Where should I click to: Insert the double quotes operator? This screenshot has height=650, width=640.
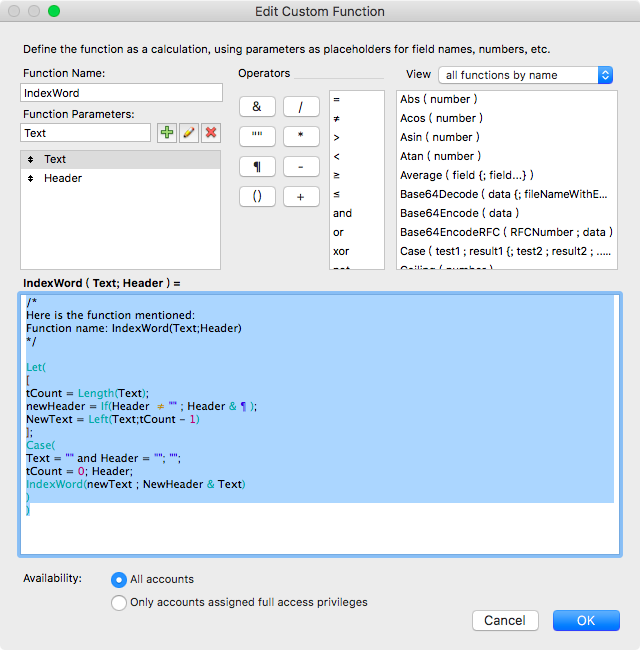click(x=257, y=136)
